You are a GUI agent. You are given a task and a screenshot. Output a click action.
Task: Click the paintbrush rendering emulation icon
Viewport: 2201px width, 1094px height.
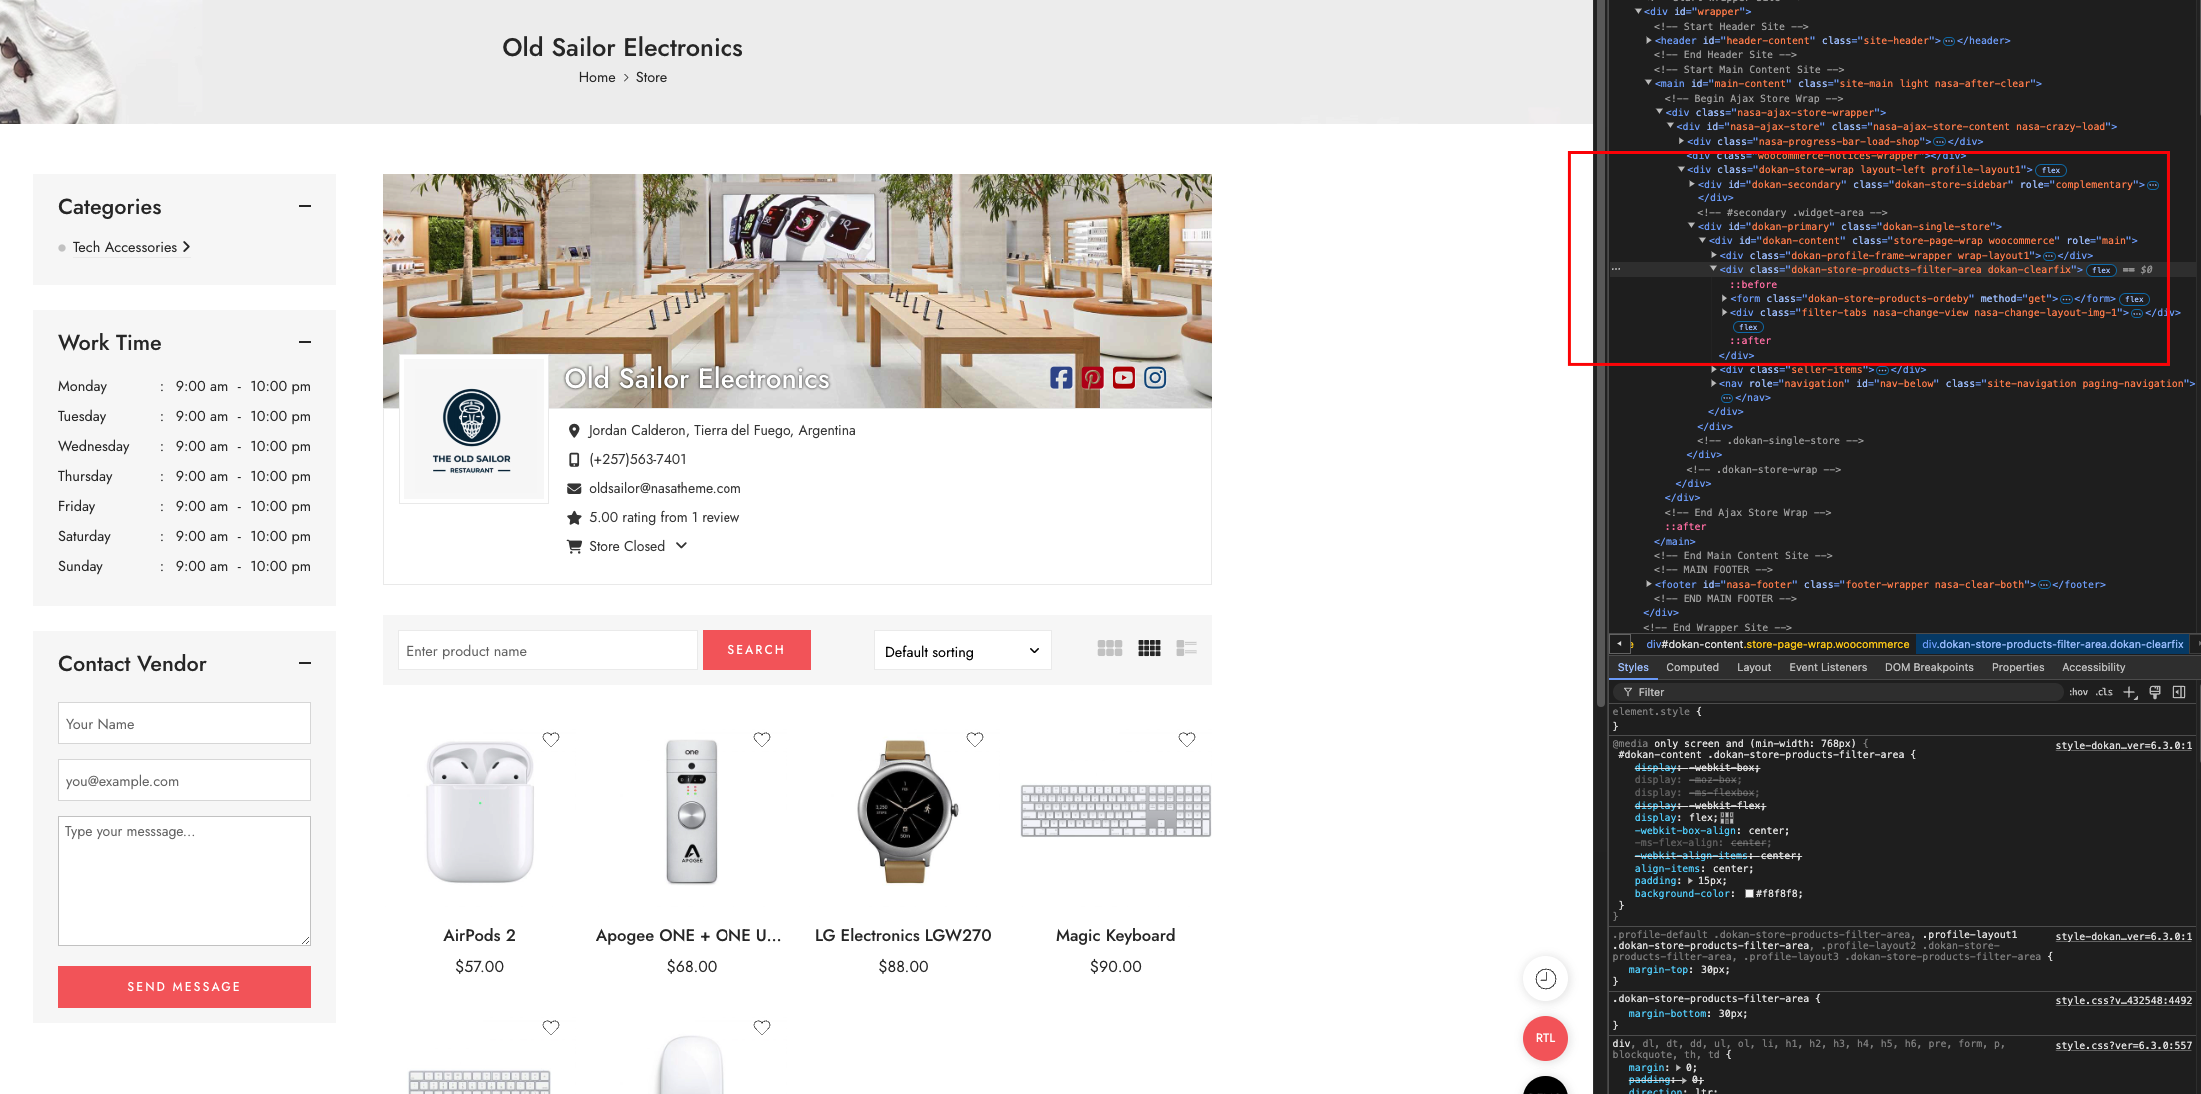(x=2155, y=692)
